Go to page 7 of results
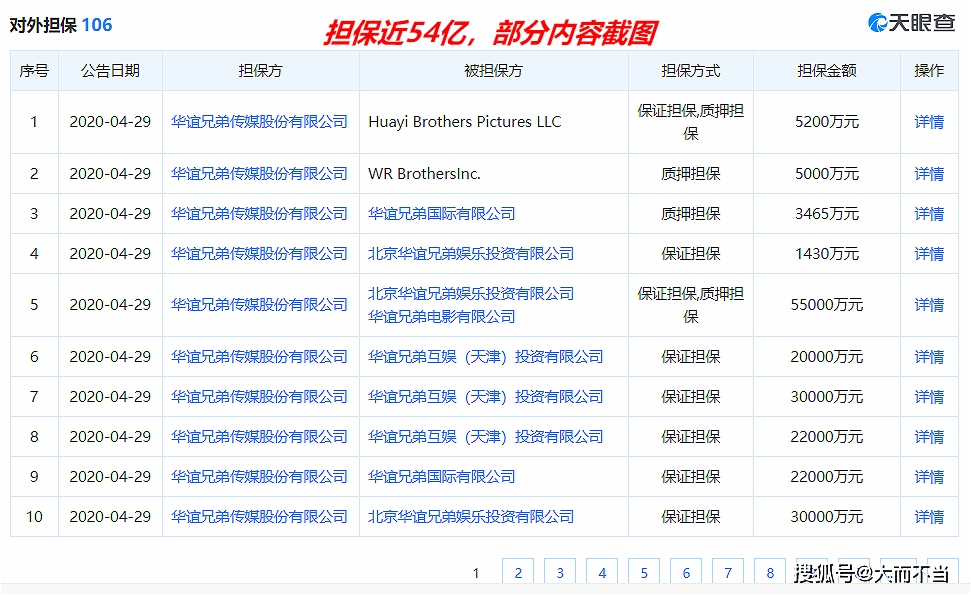971x595 pixels. click(728, 572)
